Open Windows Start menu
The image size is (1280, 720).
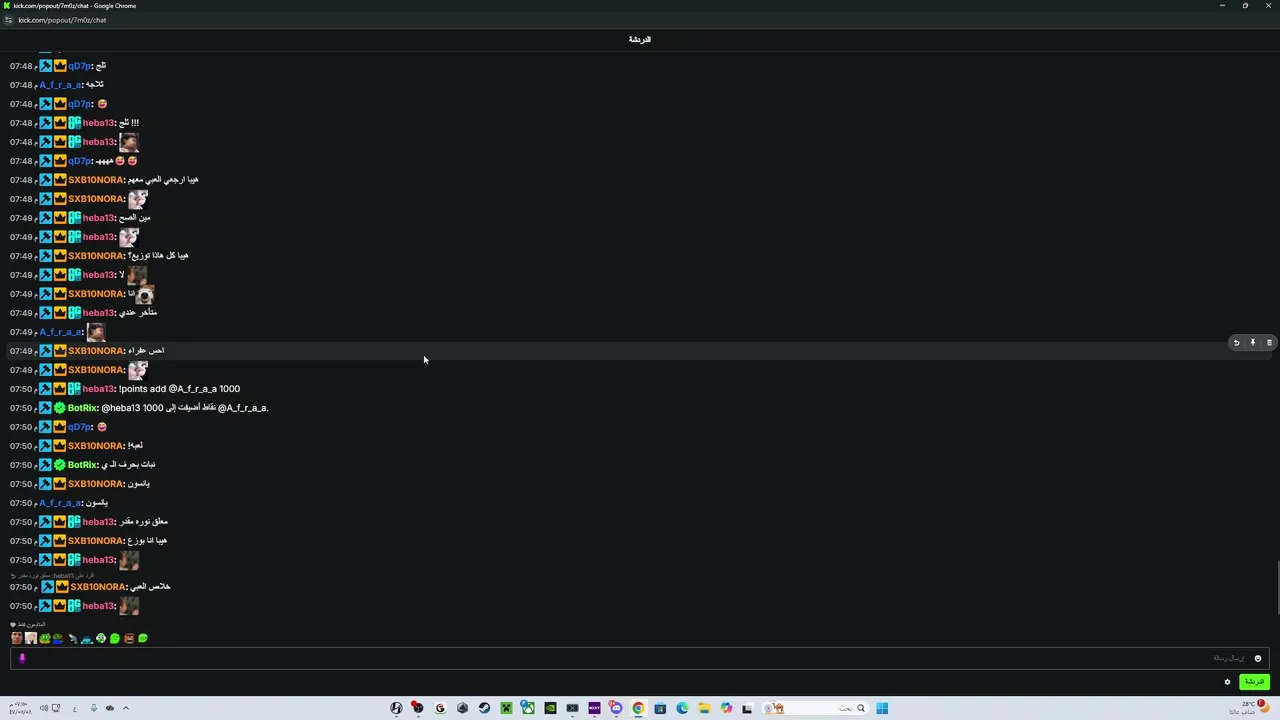[x=882, y=708]
